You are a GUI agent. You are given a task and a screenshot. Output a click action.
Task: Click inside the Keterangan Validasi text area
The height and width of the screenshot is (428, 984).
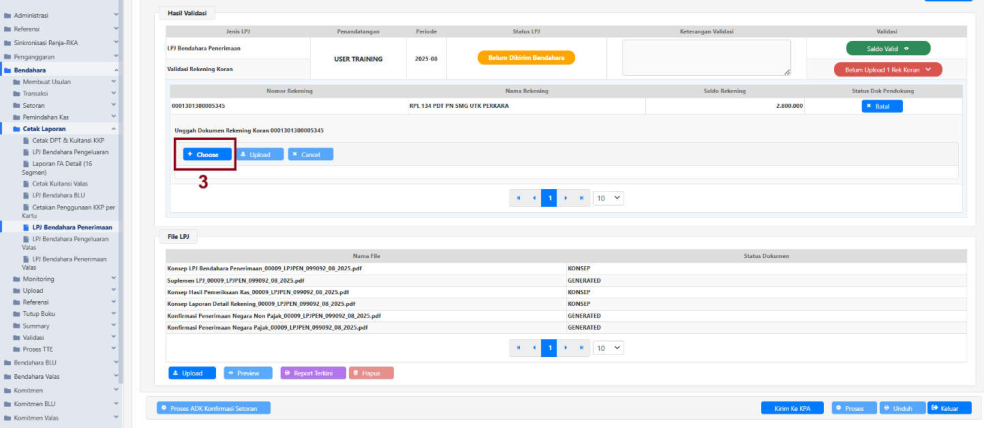pos(705,57)
